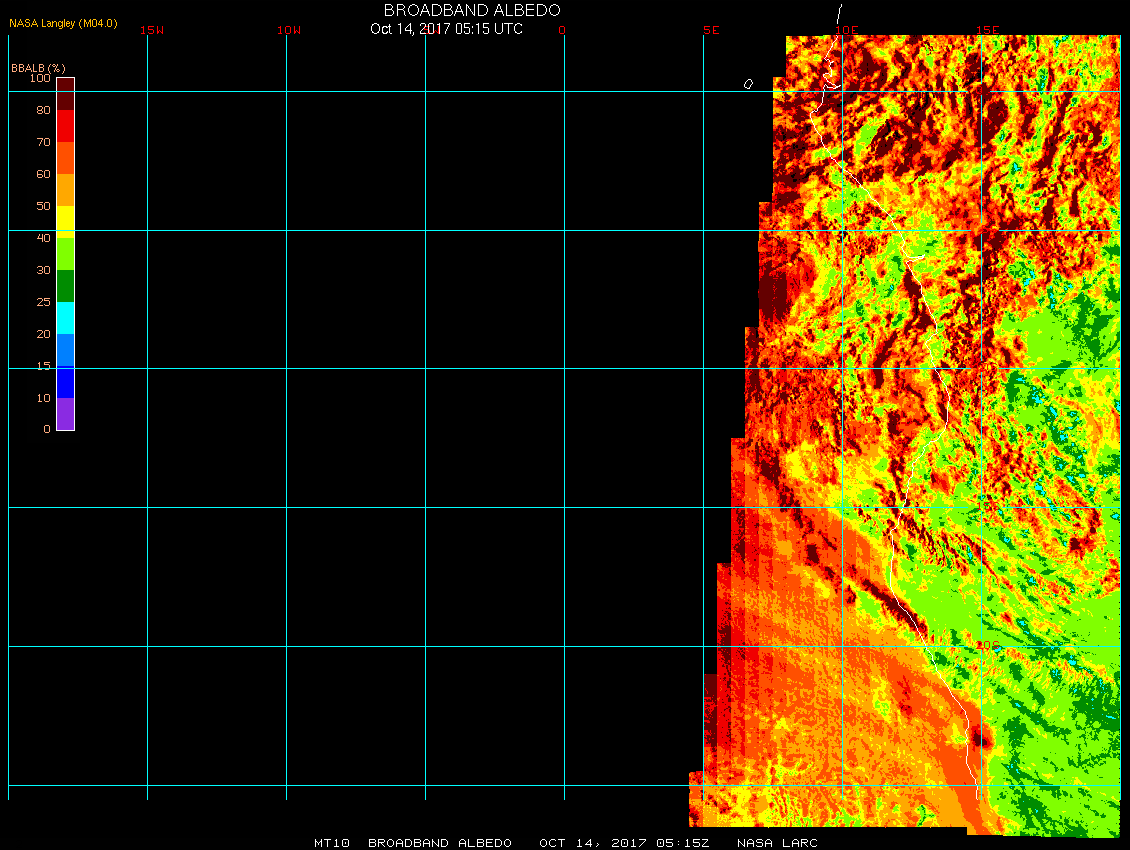Click the dark green 25–30 legend swatch
Image resolution: width=1130 pixels, height=850 pixels.
[x=65, y=286]
